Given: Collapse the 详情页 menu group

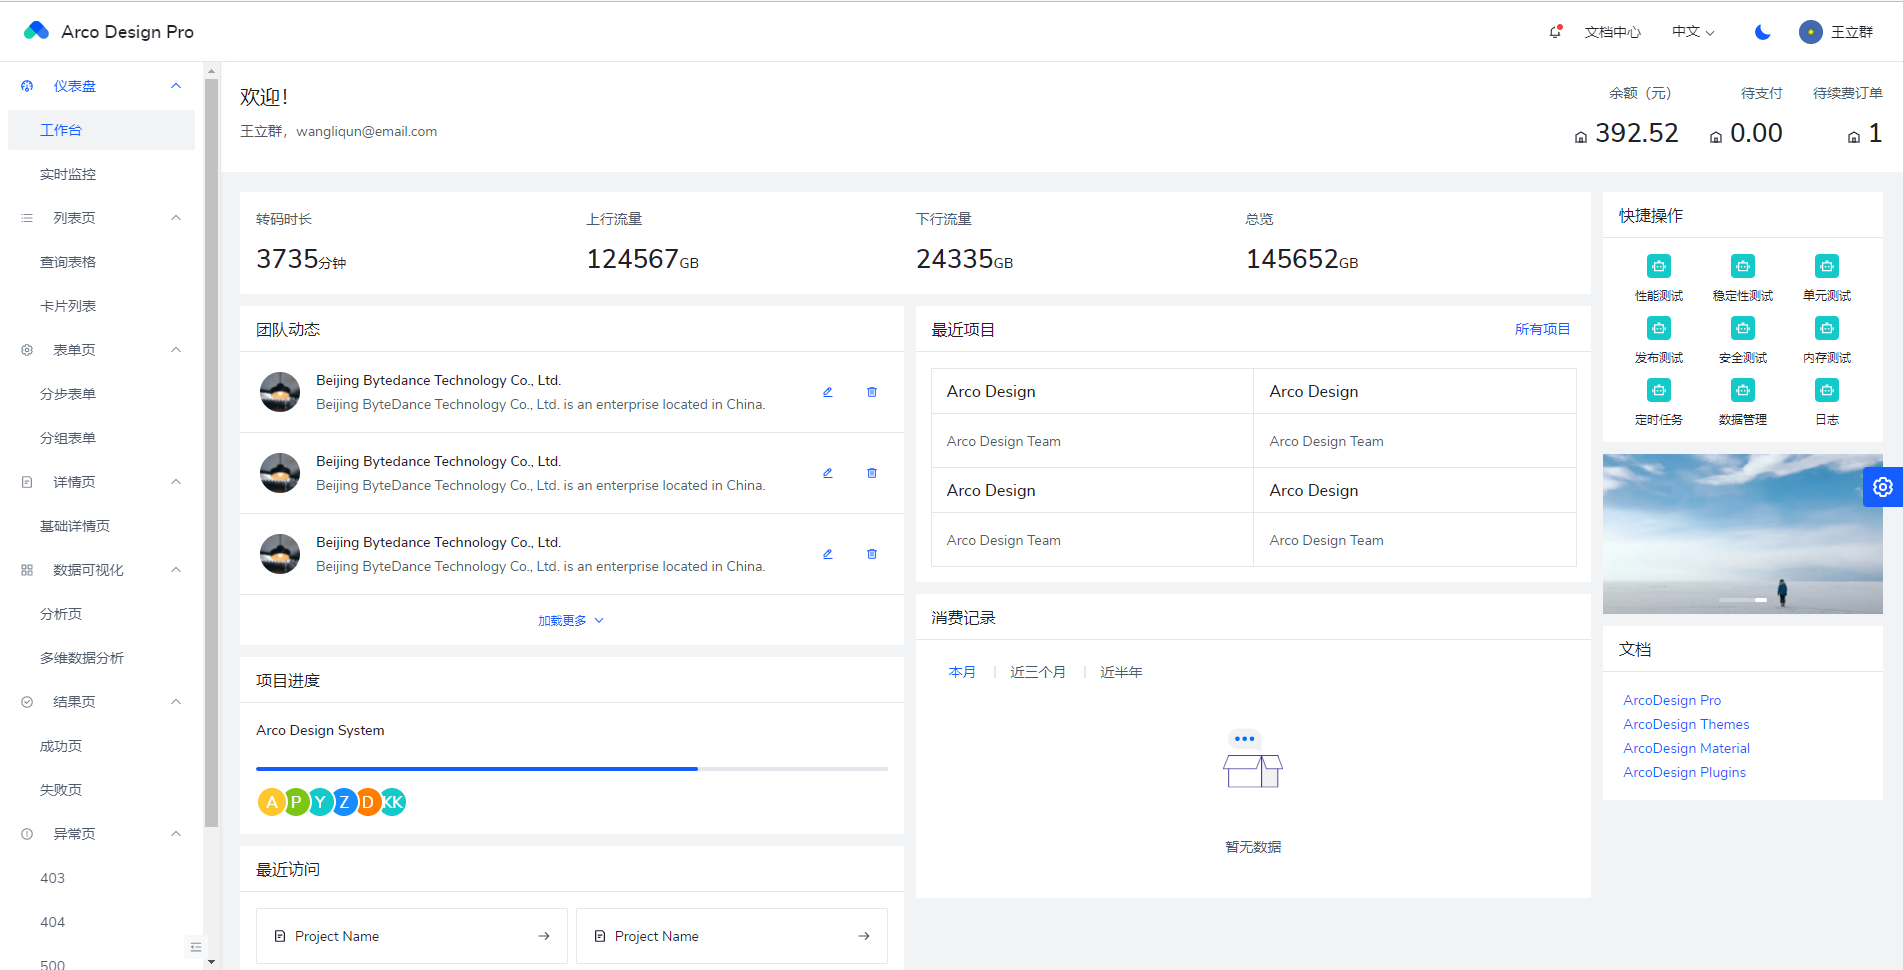Looking at the screenshot, I should click(x=101, y=482).
